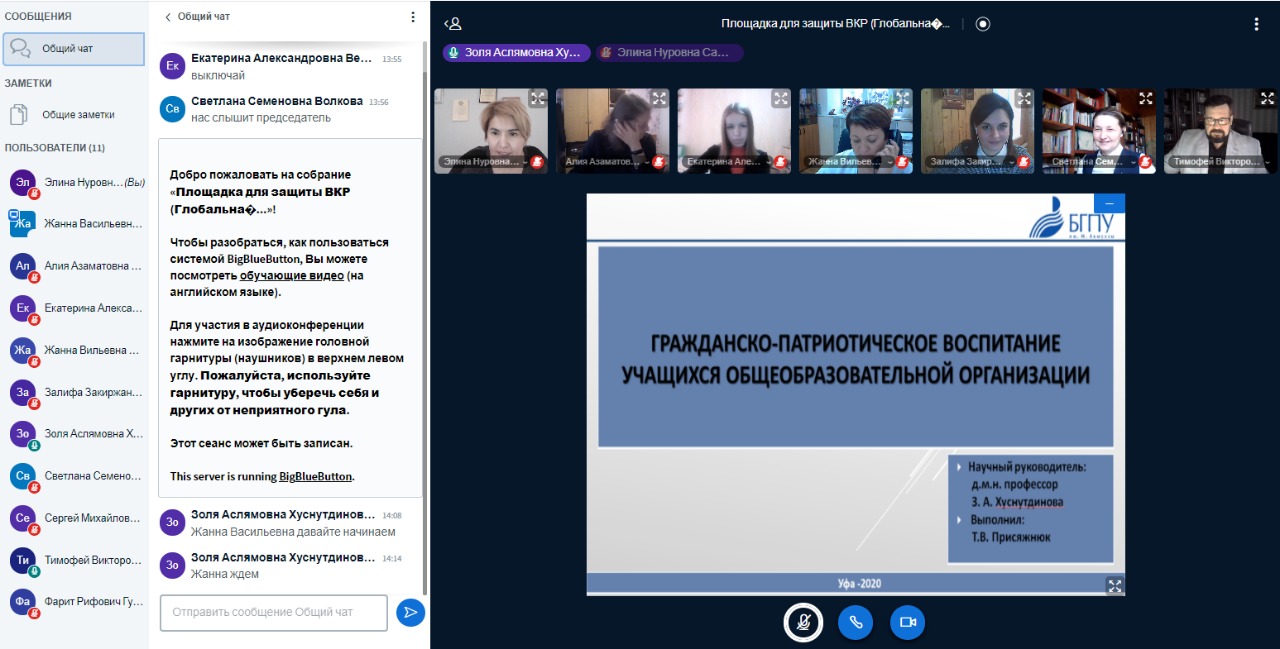The height and width of the screenshot is (649, 1280).
Task: Fullscreen Тимофей Викторо... webcam video
Action: tap(1267, 98)
